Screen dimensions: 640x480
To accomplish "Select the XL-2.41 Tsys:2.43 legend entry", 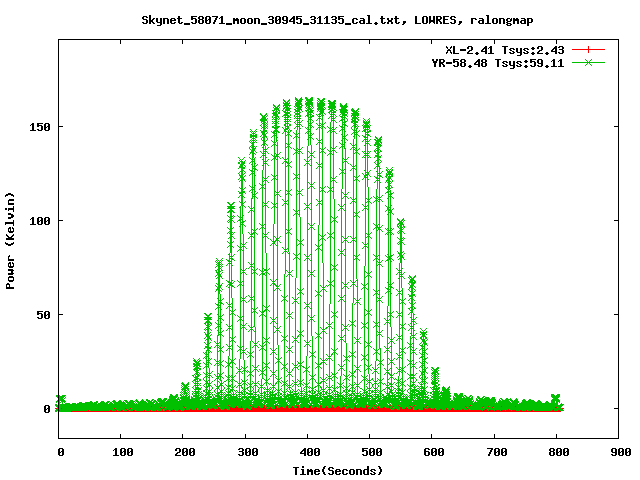I will [x=505, y=49].
